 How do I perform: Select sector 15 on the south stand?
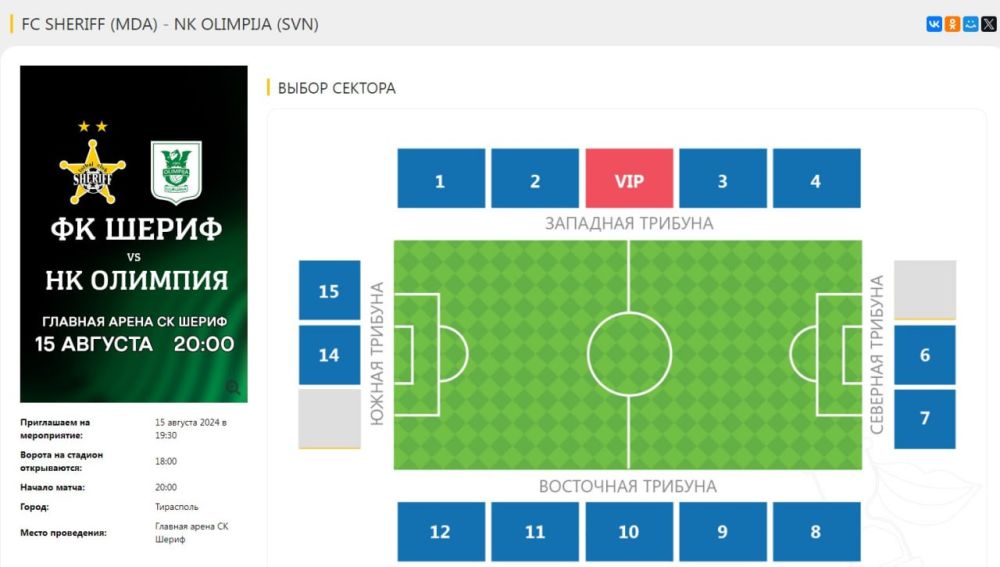point(329,291)
